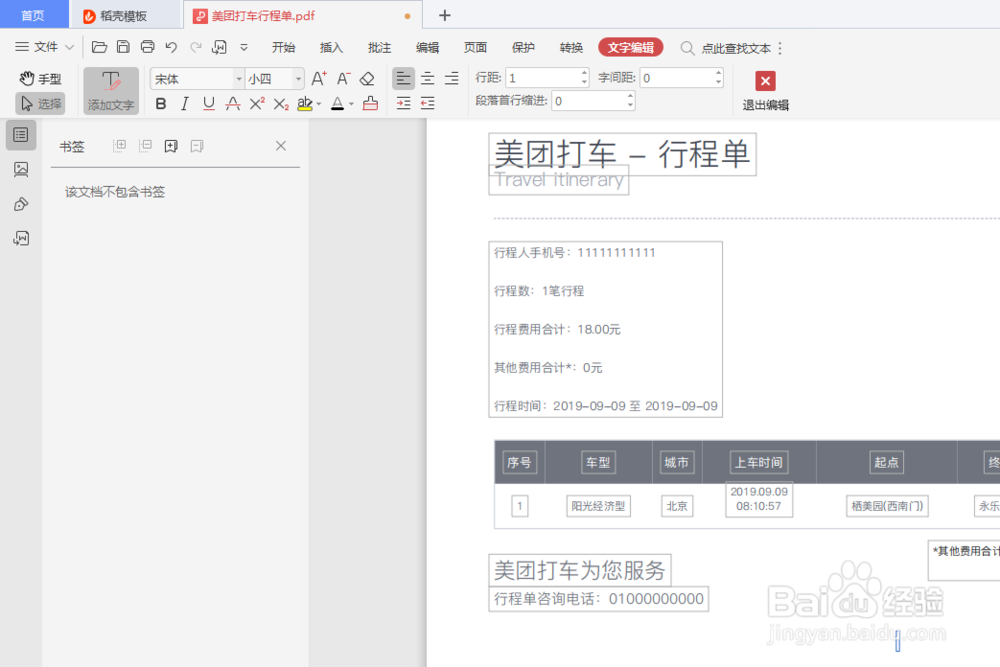
Task: Save the document with the save icon
Action: point(123,47)
